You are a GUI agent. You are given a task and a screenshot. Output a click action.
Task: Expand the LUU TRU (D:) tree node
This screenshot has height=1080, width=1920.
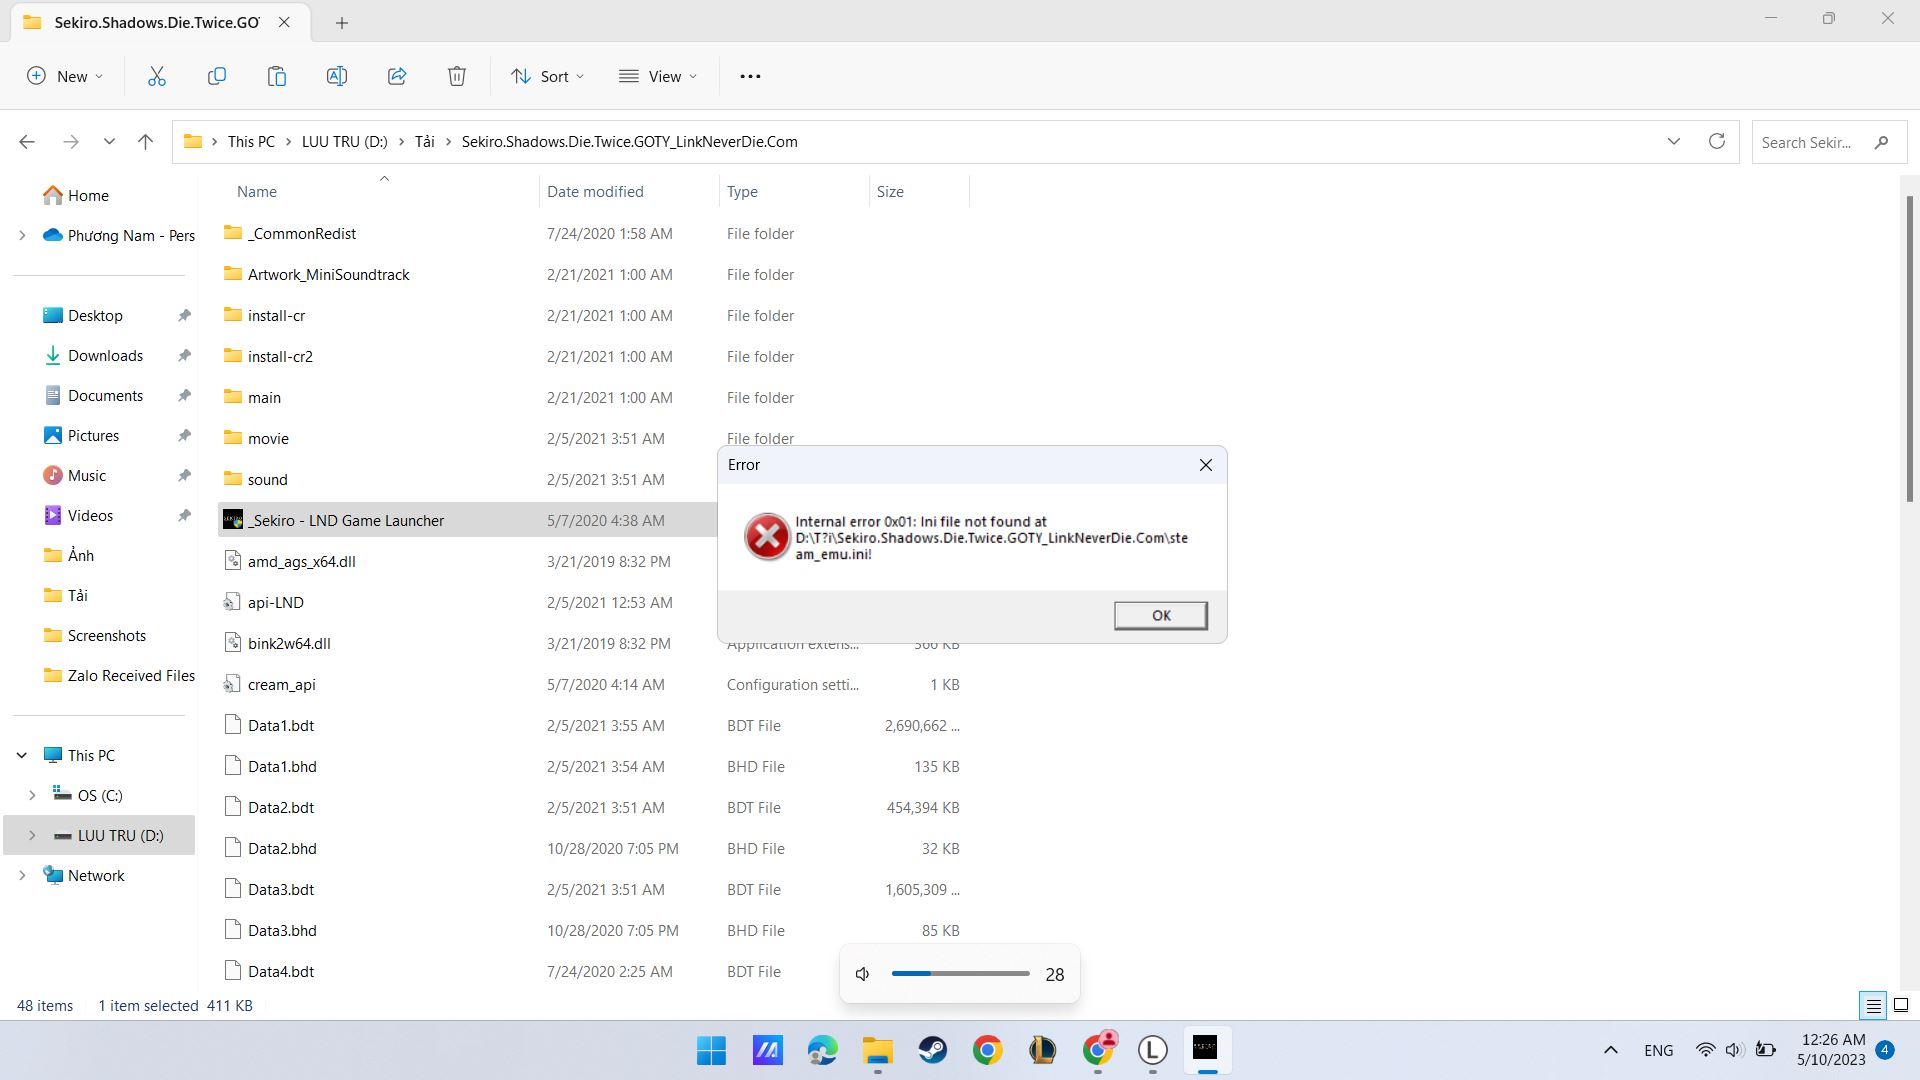(32, 835)
